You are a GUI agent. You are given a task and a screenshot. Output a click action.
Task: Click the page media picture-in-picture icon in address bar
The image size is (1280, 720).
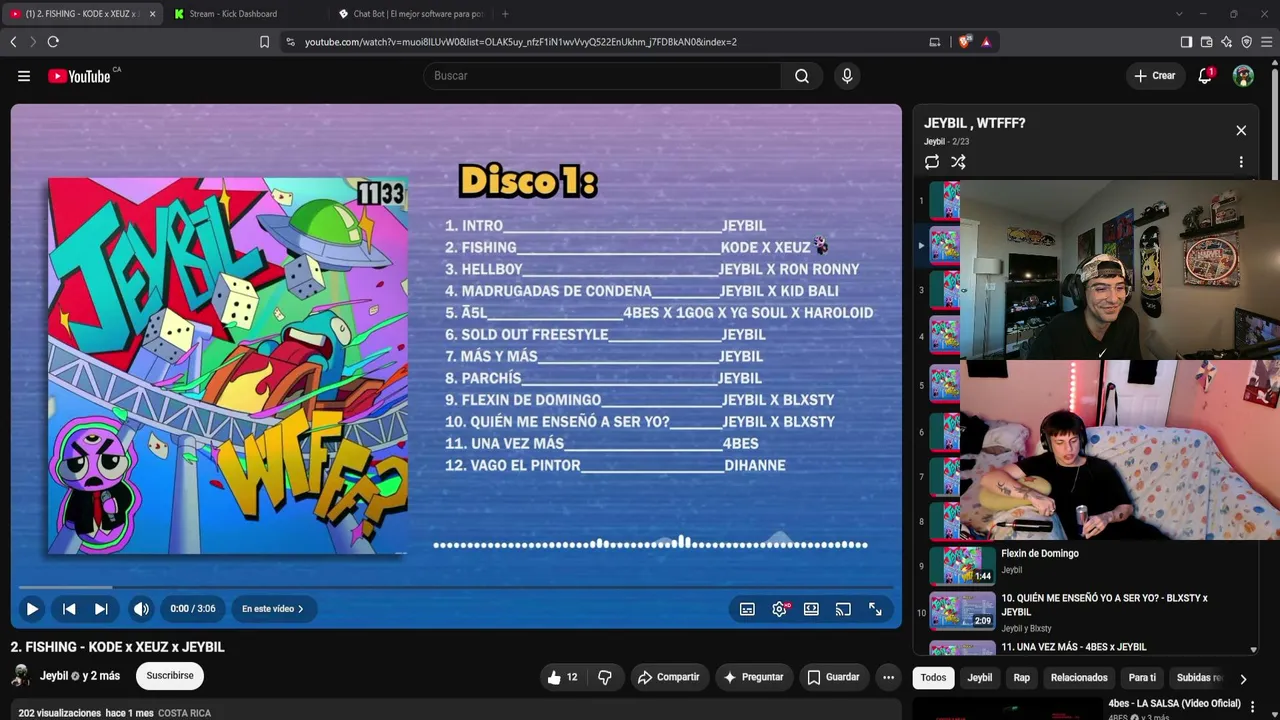coord(935,42)
